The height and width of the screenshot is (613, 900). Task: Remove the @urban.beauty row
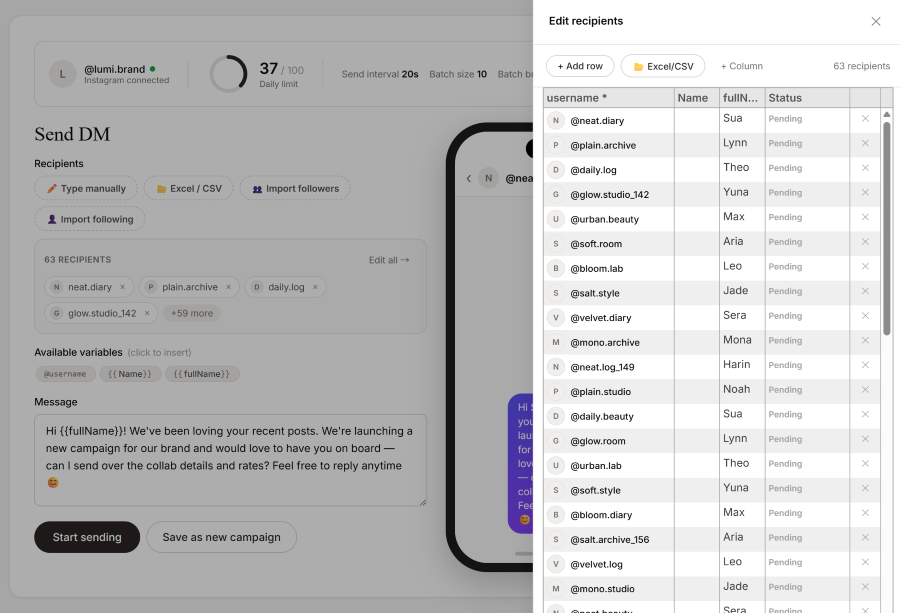865,218
